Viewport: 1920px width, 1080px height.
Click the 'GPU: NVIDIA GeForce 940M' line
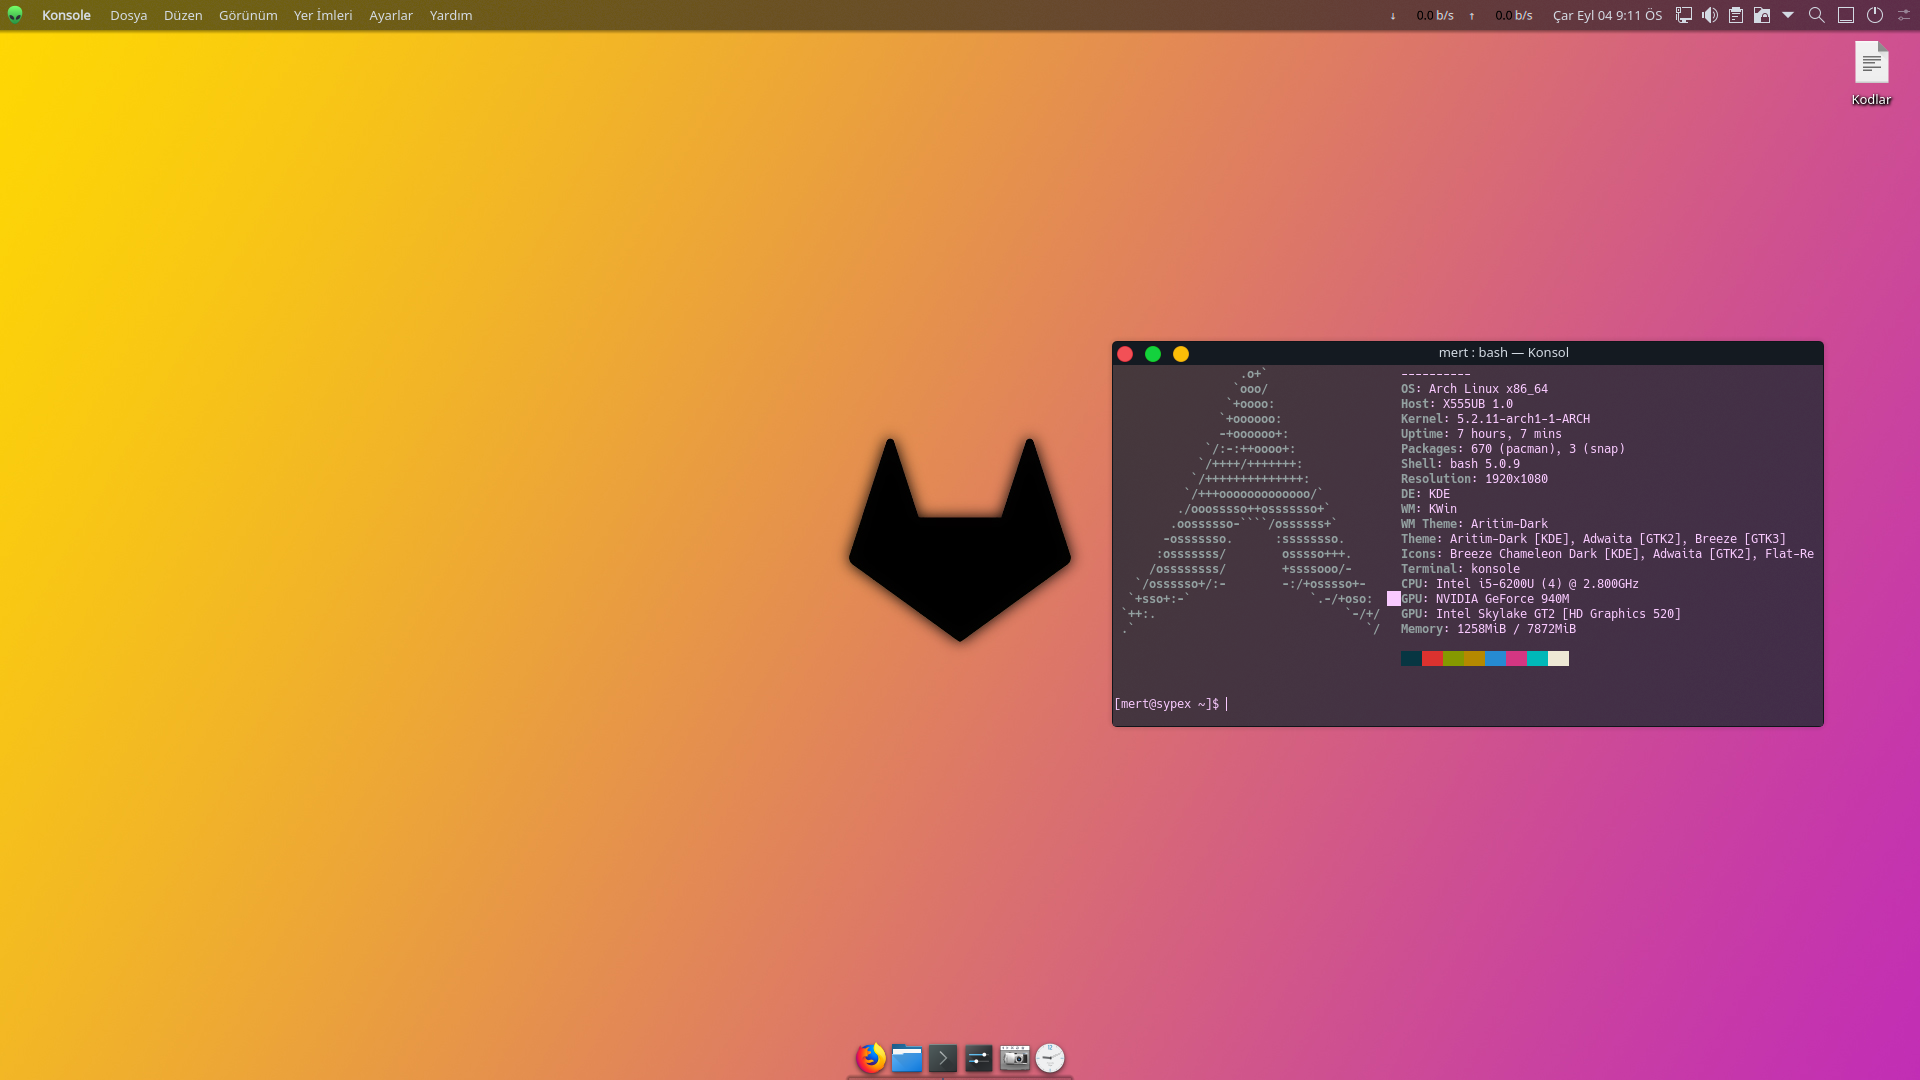click(x=1485, y=599)
